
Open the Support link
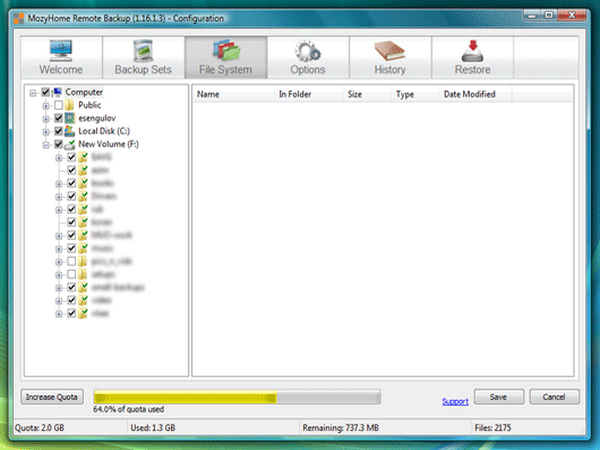click(455, 402)
